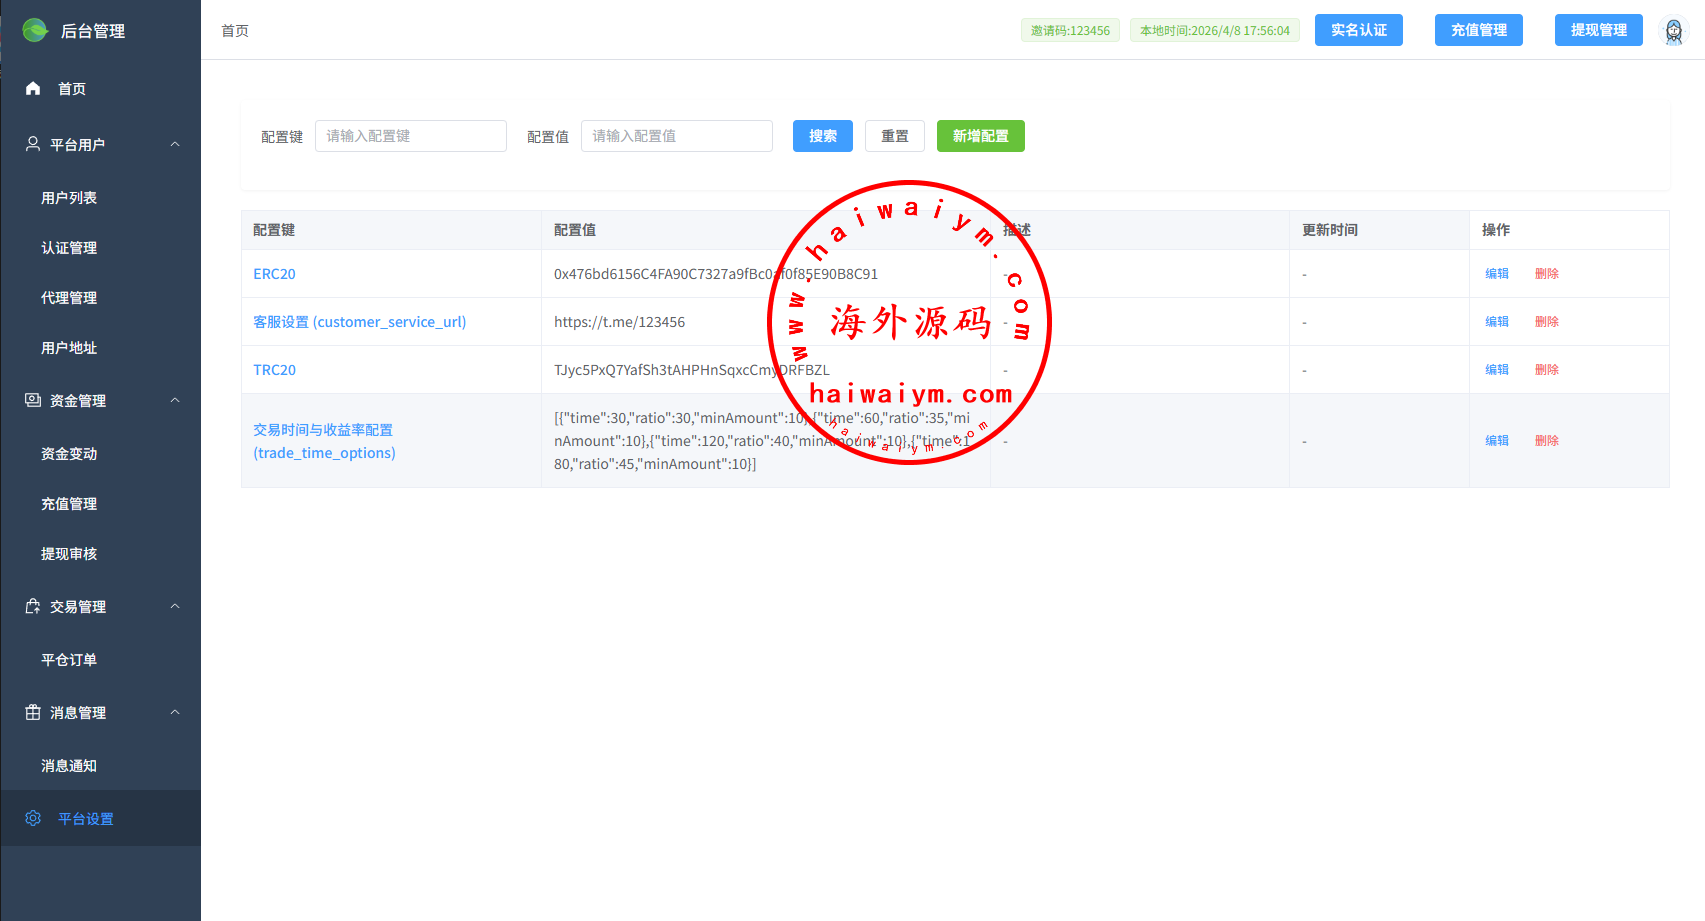The width and height of the screenshot is (1705, 921).
Task: Click the platform settings gear icon
Action: 33,818
